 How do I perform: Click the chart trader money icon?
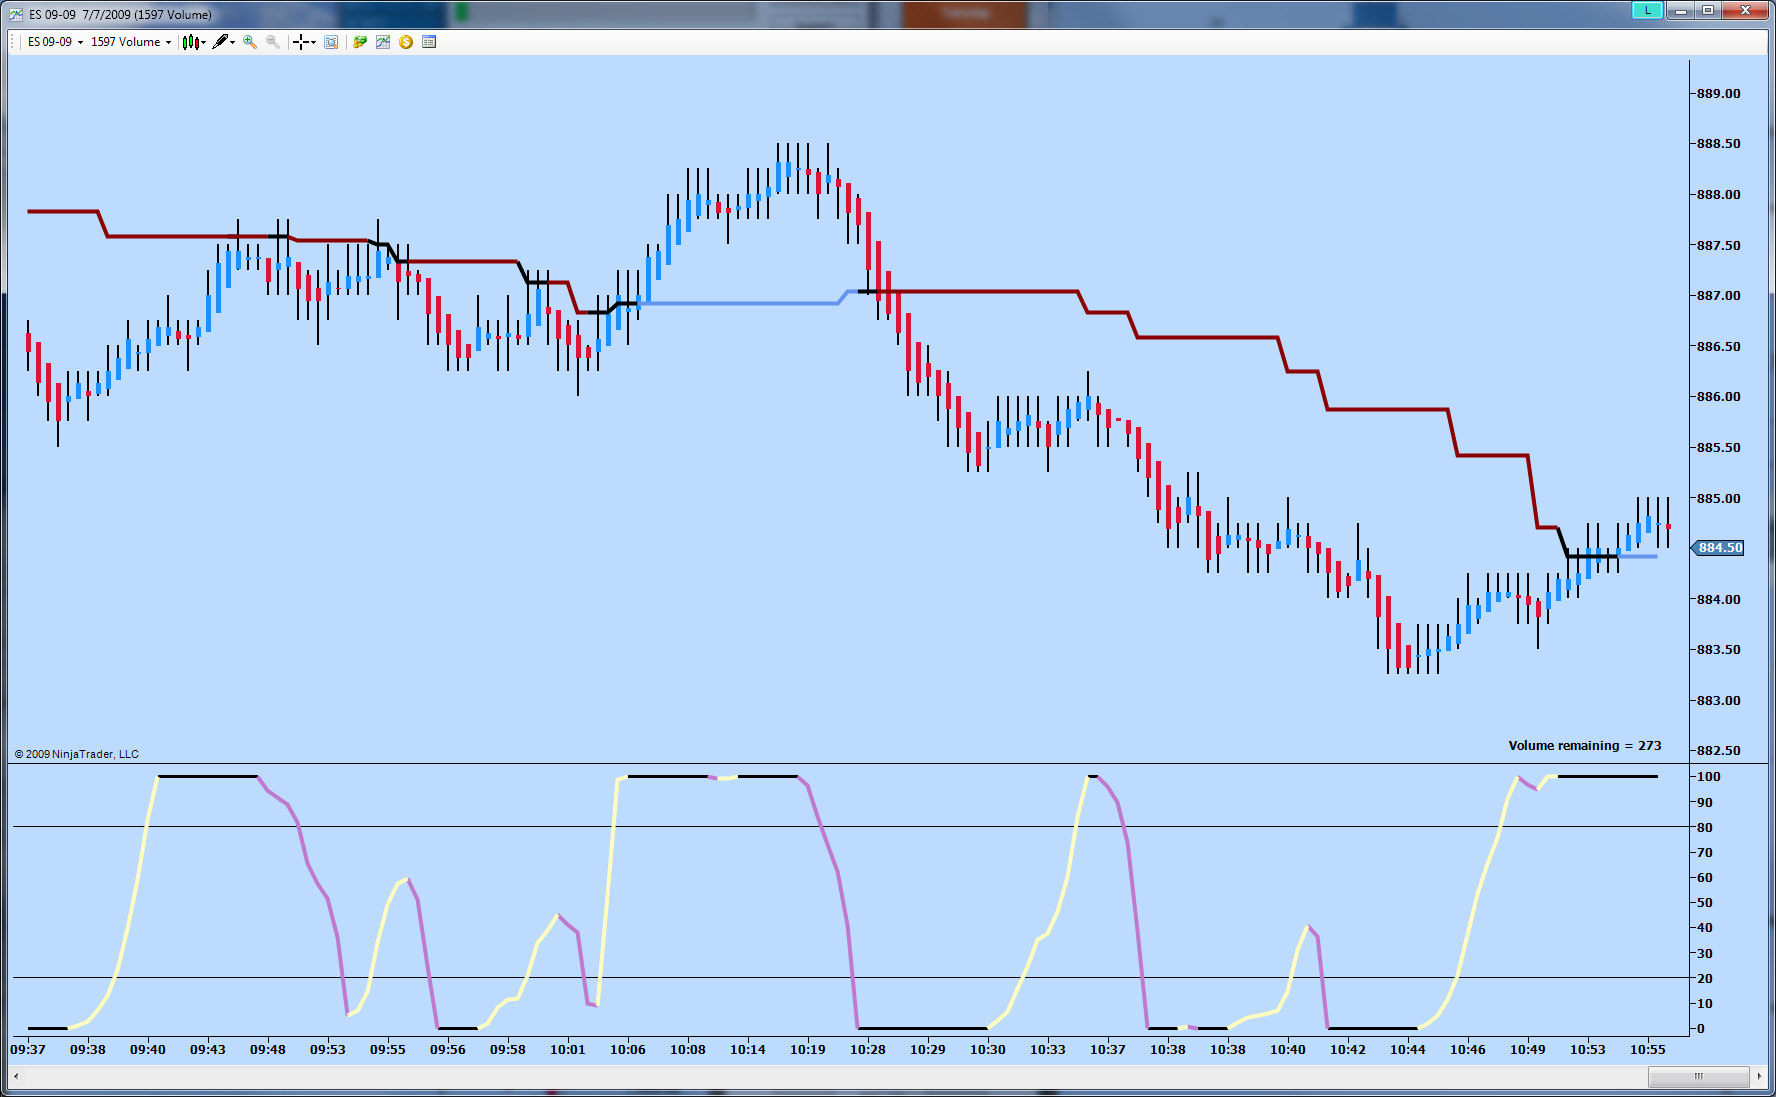pos(360,42)
